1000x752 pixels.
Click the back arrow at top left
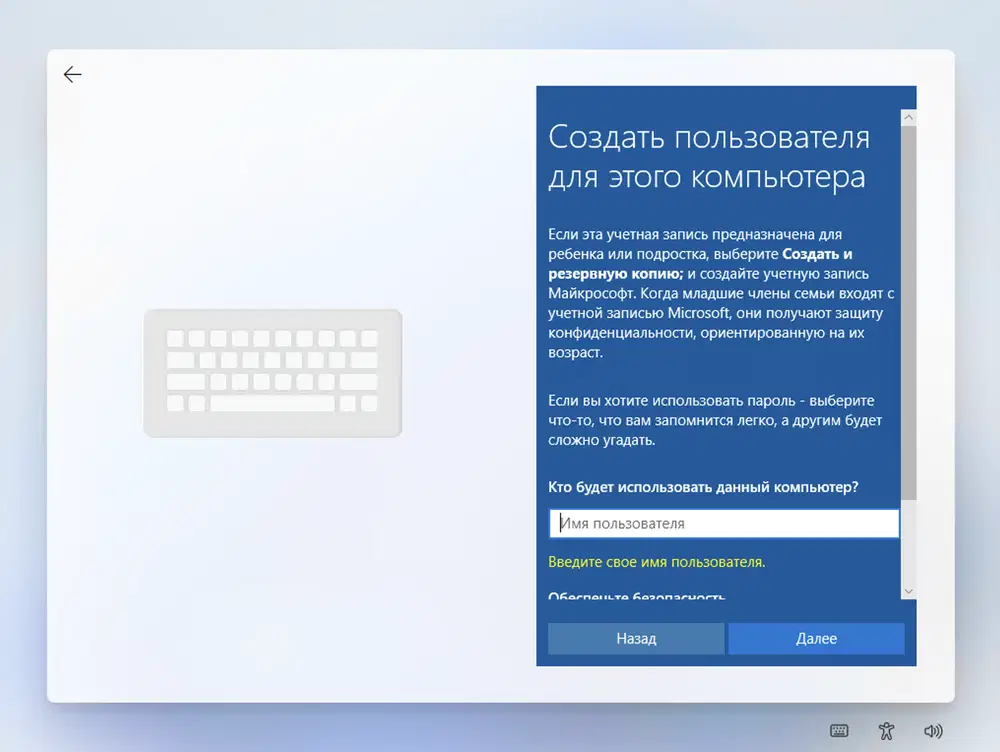(73, 75)
